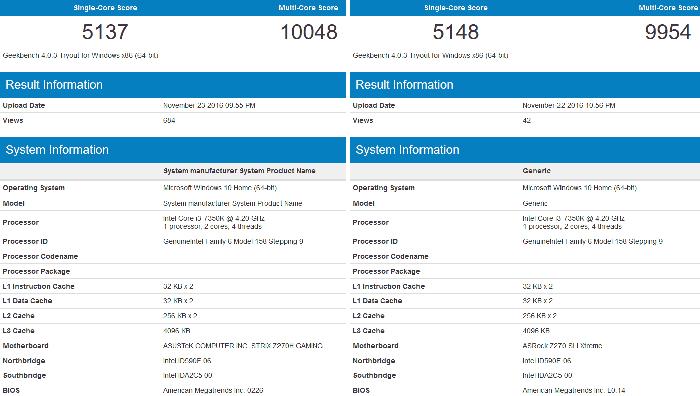Click the upload date ending 09:55 PM
This screenshot has width=700, height=396.
[x=209, y=105]
